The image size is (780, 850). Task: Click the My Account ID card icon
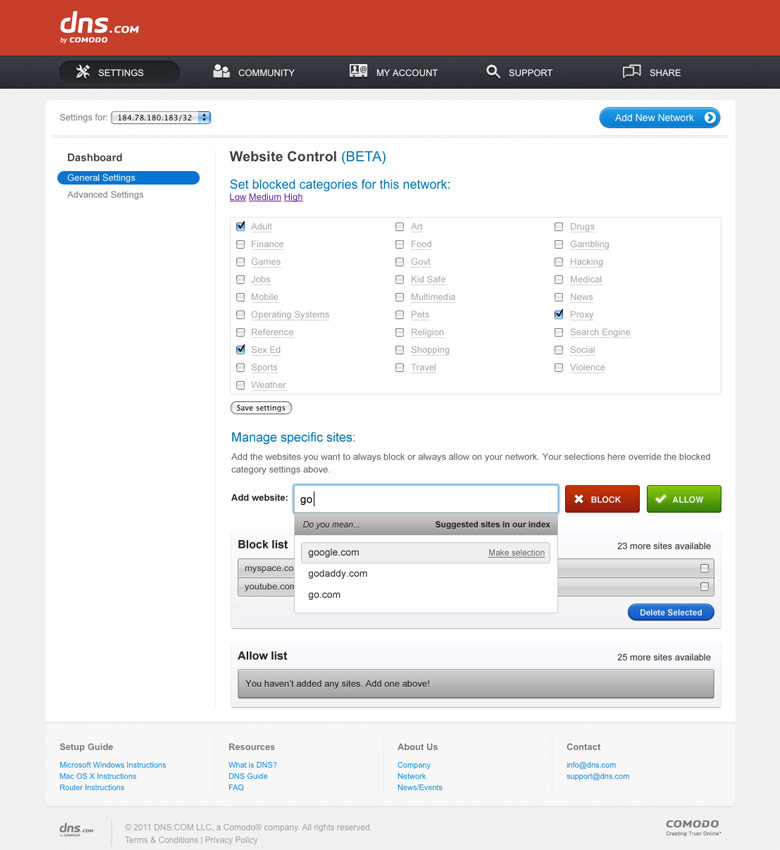point(358,72)
